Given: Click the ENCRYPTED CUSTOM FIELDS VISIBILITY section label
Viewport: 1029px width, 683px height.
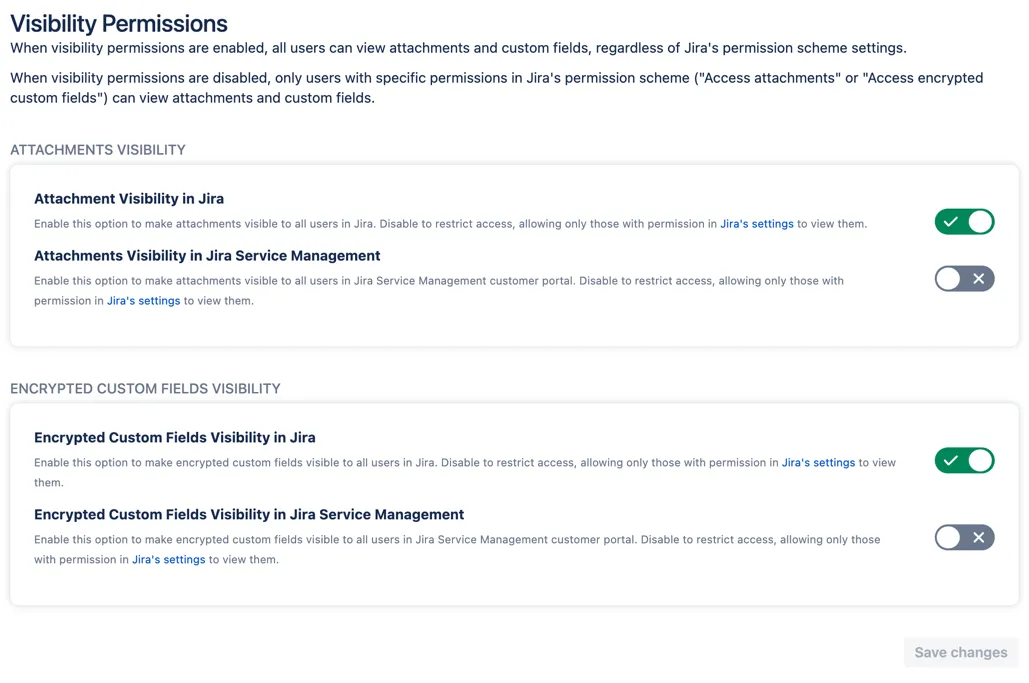Looking at the screenshot, I should click(145, 388).
